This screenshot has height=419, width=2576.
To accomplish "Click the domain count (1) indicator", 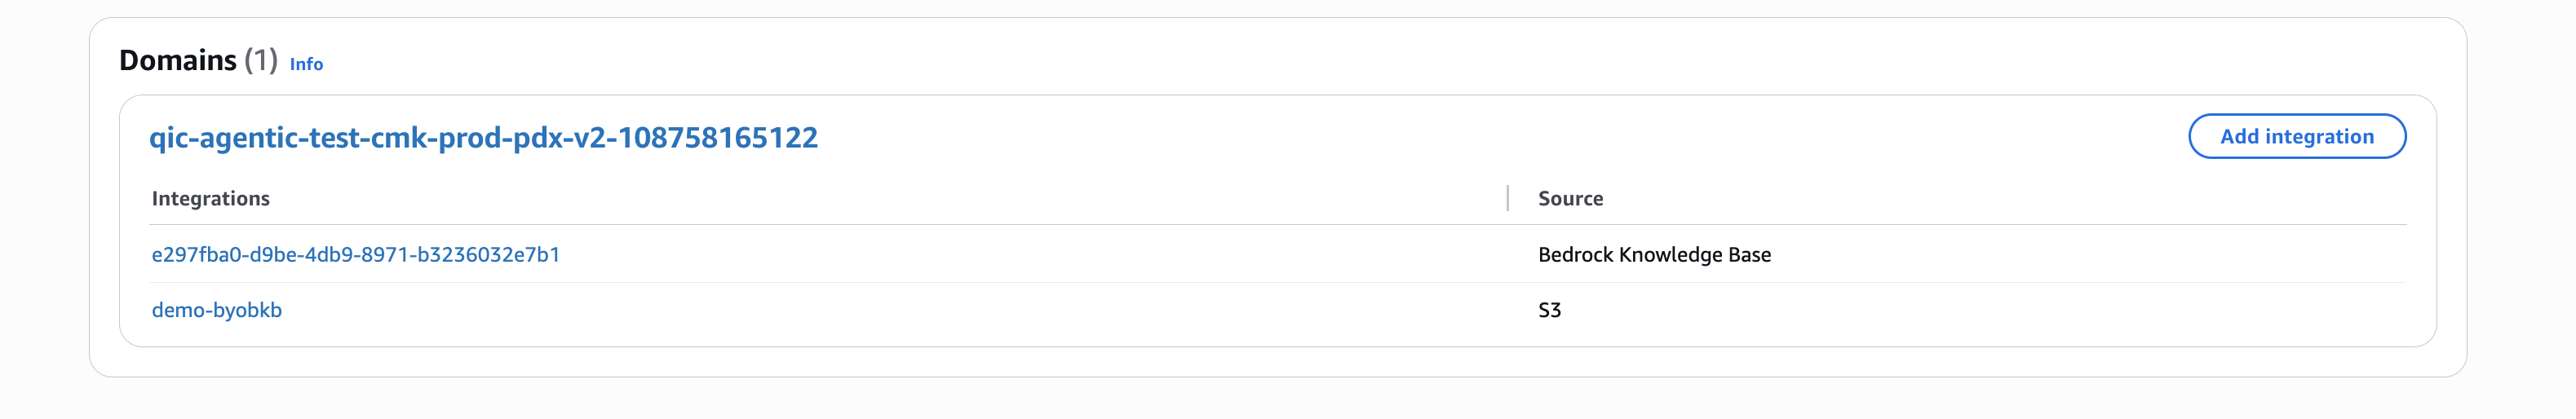I will click(x=261, y=60).
